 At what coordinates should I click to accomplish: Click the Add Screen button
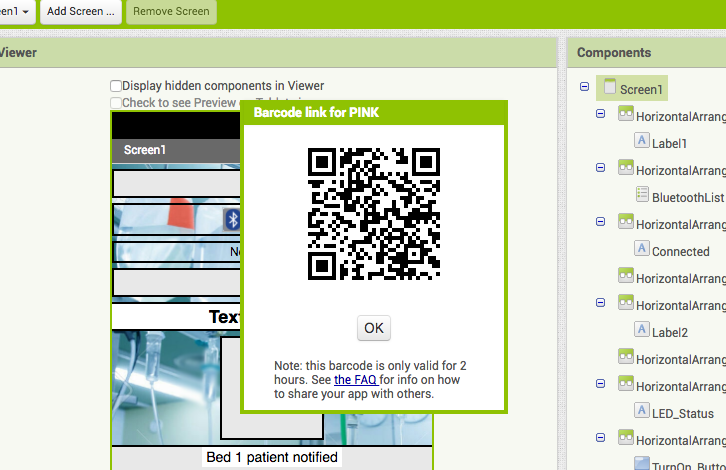coord(81,11)
